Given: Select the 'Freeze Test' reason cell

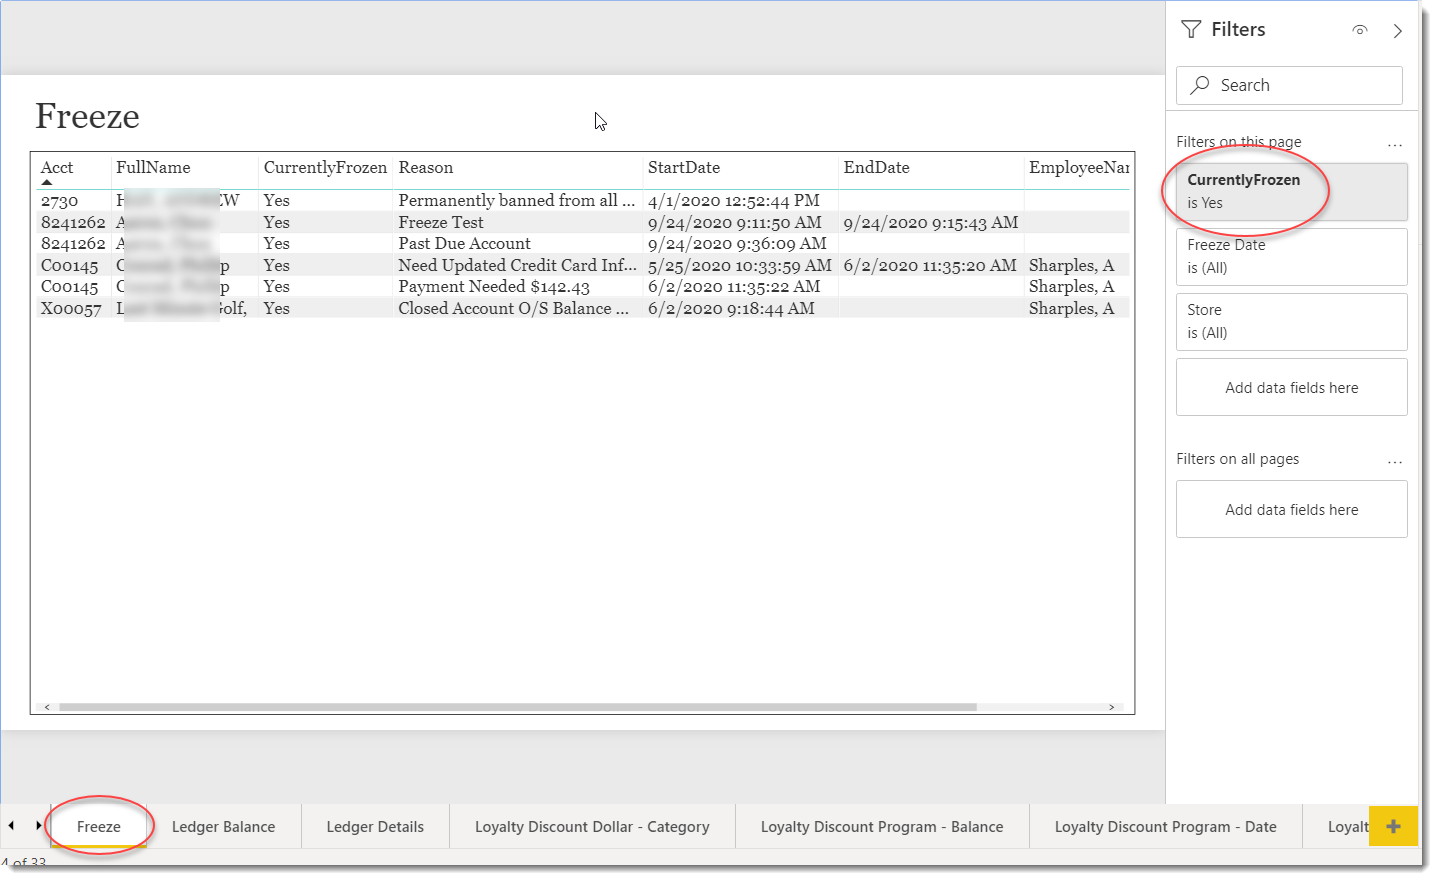Looking at the screenshot, I should point(441,223).
